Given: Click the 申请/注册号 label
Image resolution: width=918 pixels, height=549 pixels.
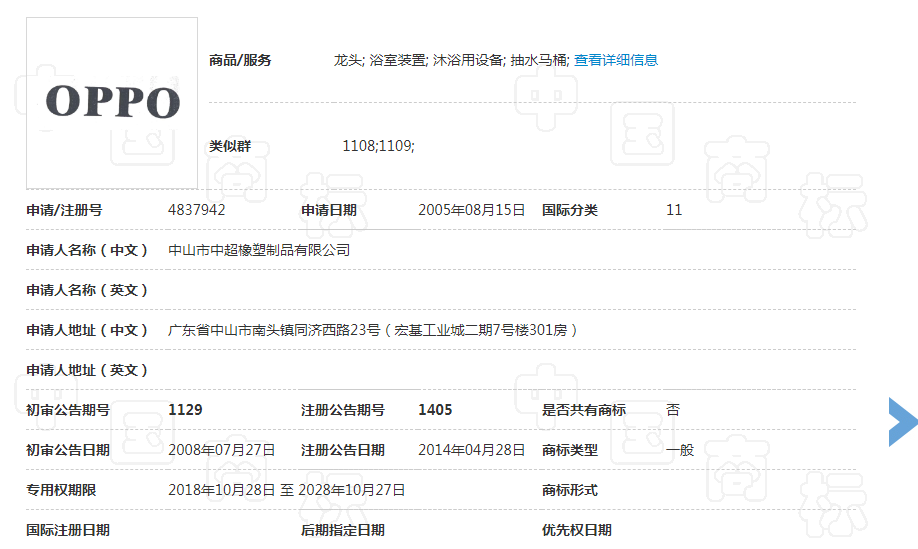Looking at the screenshot, I should coord(64,210).
